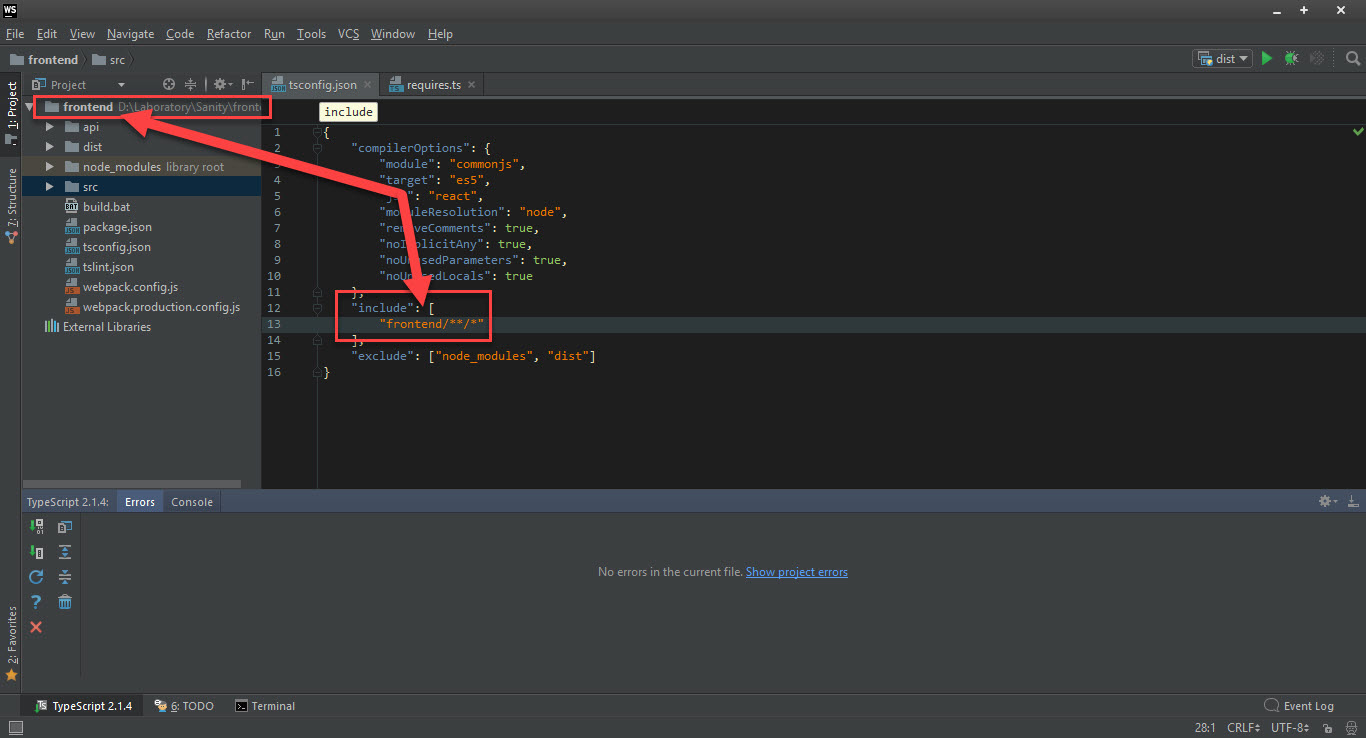Screen dimensions: 1366x738
Task: Expand all errors in TypeScript panel
Action: point(65,552)
